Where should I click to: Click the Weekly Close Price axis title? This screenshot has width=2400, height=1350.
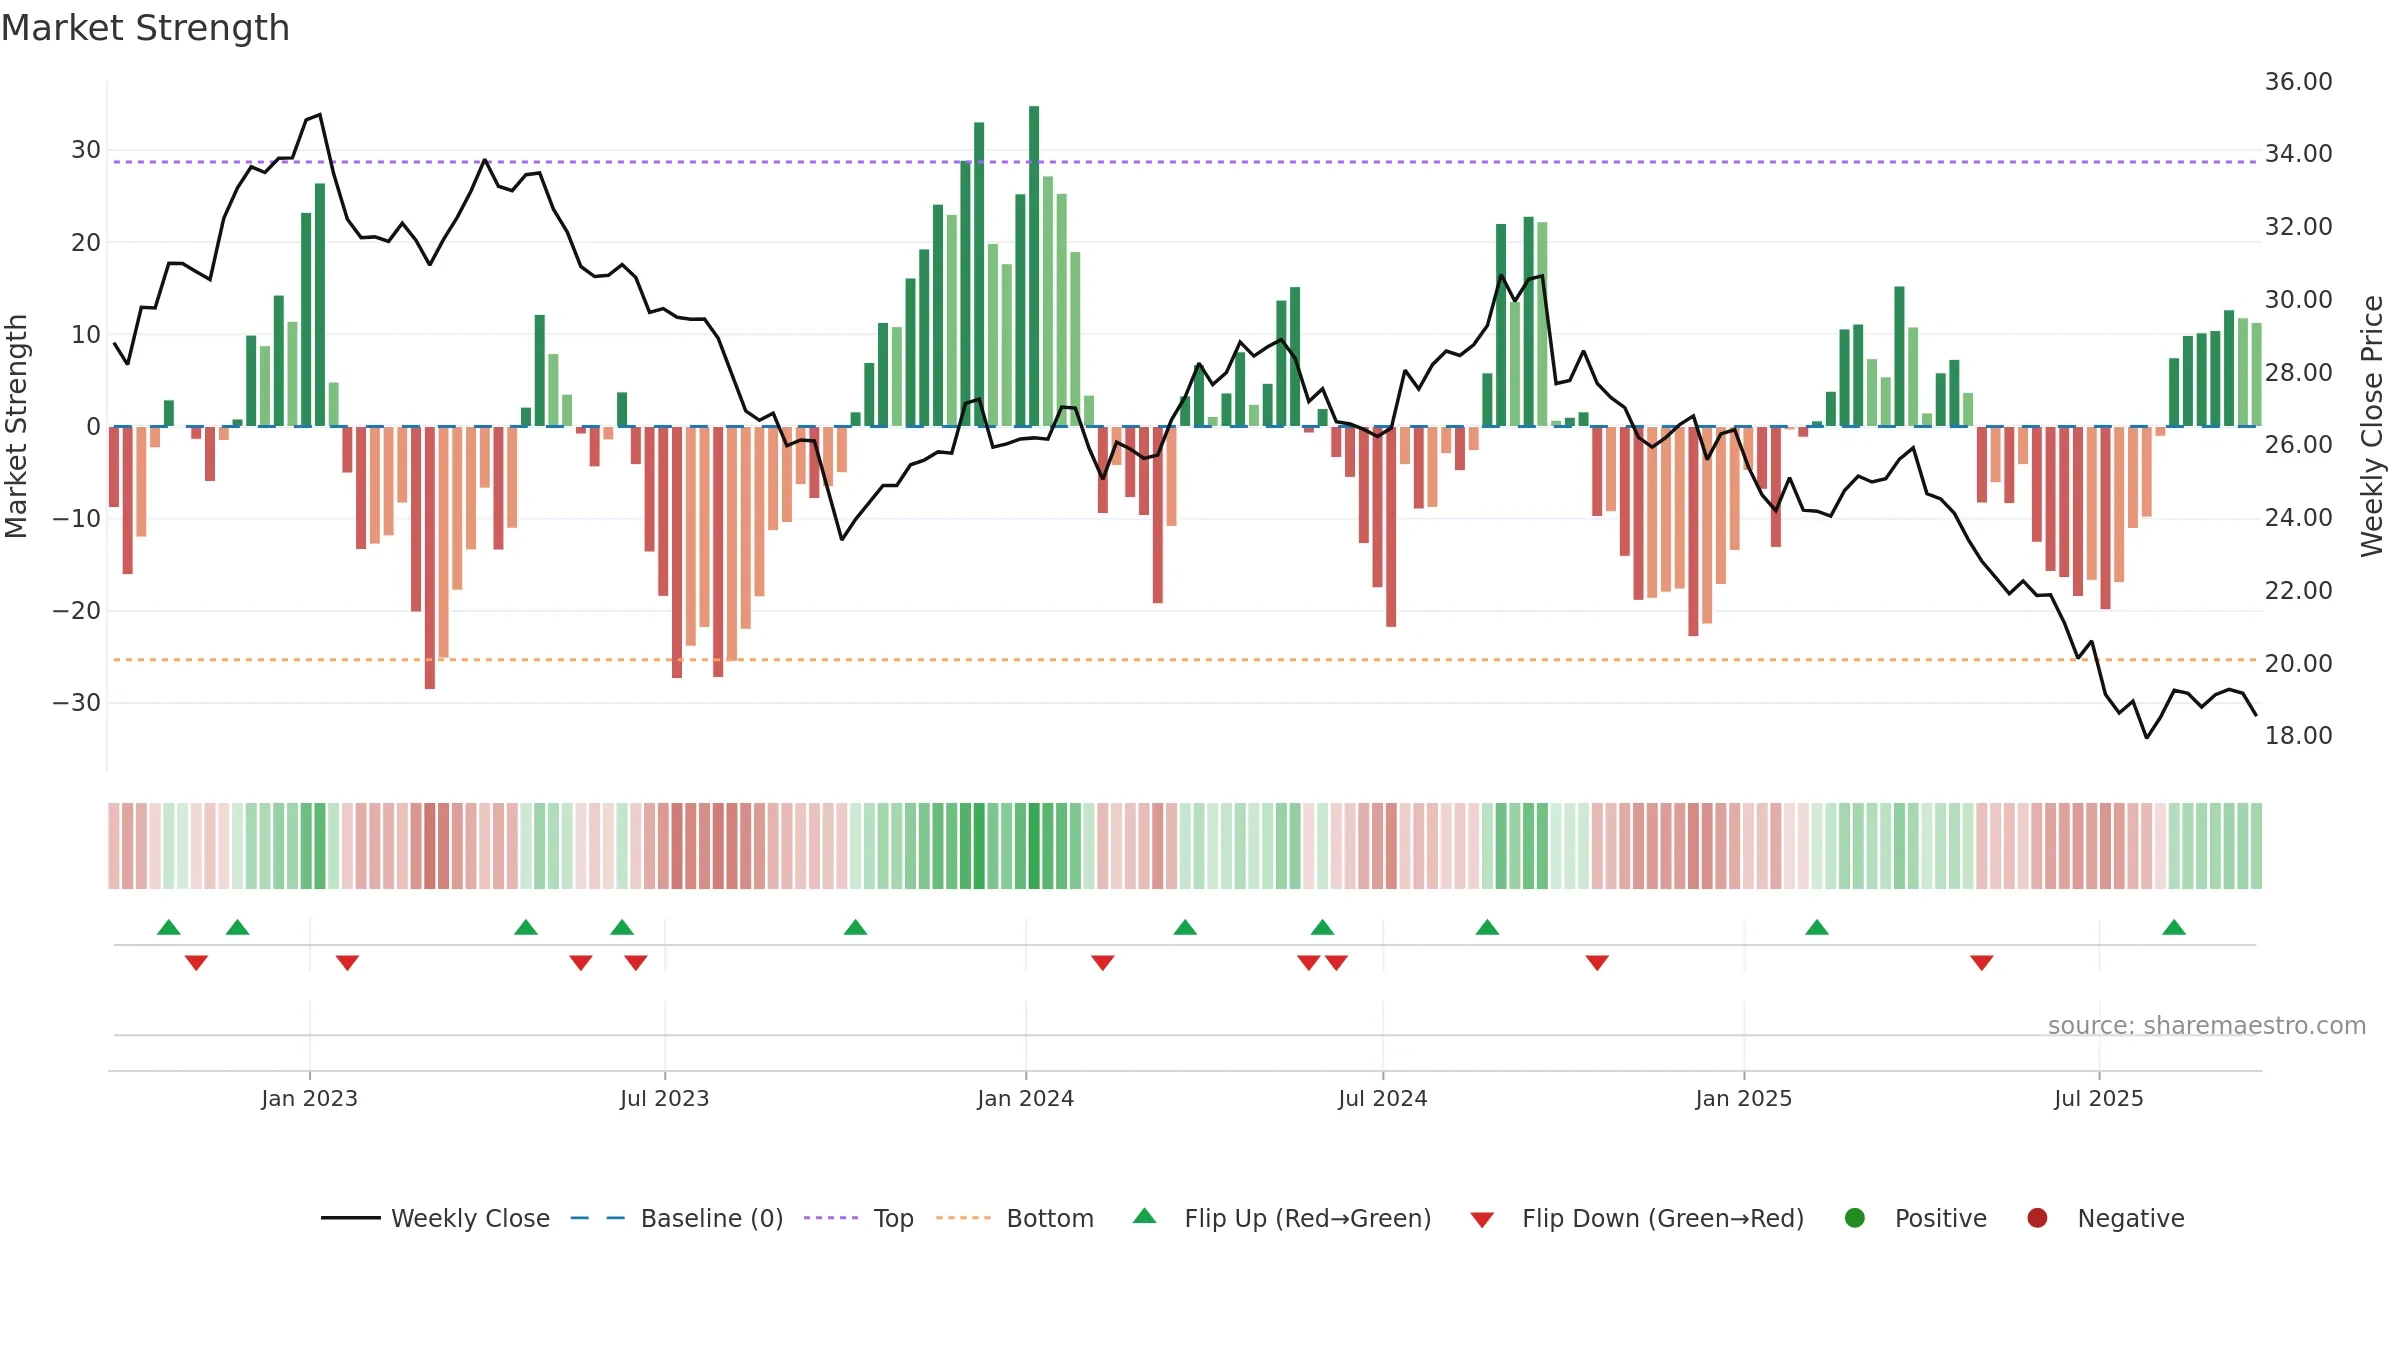[2372, 426]
